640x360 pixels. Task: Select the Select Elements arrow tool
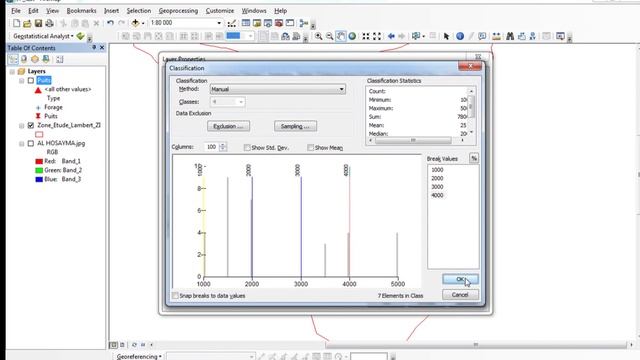tap(446, 36)
